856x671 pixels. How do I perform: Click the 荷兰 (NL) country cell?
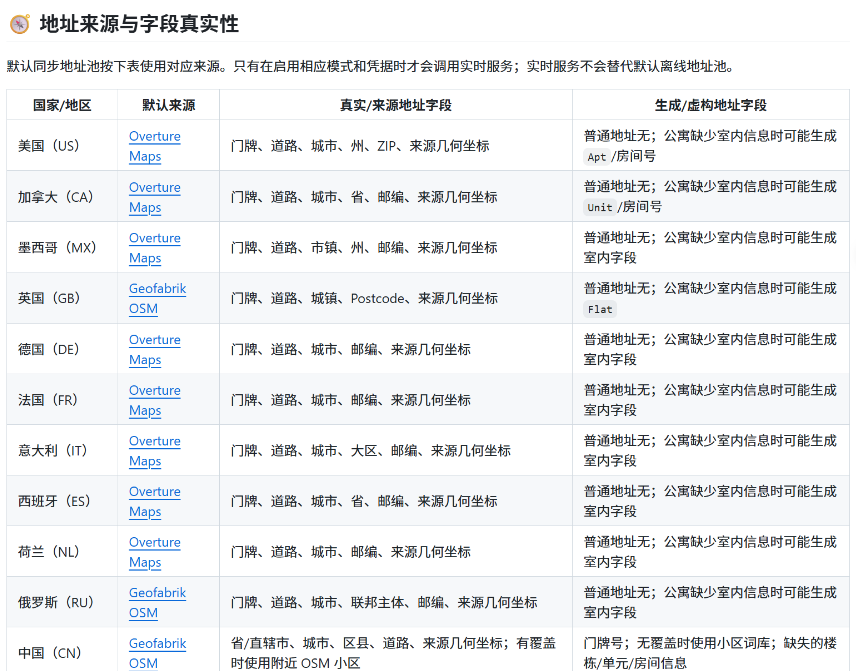click(x=62, y=551)
